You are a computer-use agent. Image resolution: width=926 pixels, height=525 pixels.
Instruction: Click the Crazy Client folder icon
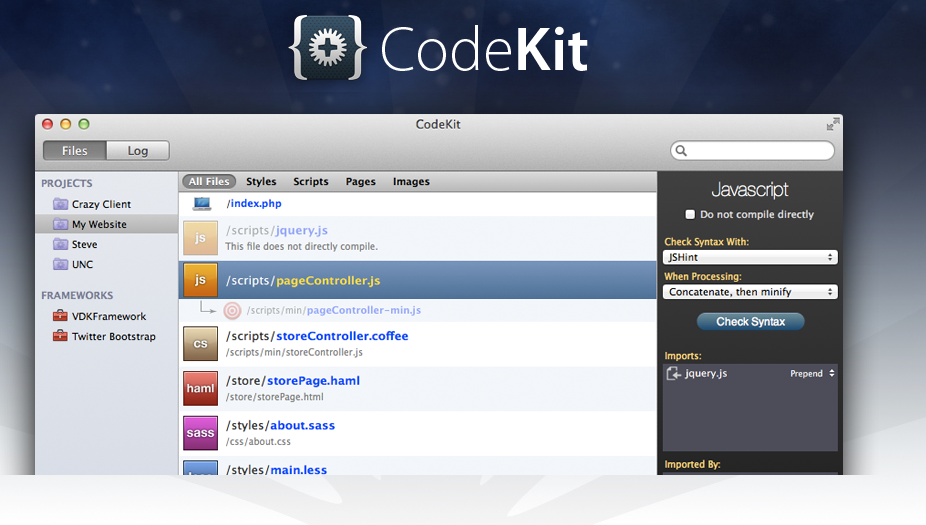click(60, 204)
